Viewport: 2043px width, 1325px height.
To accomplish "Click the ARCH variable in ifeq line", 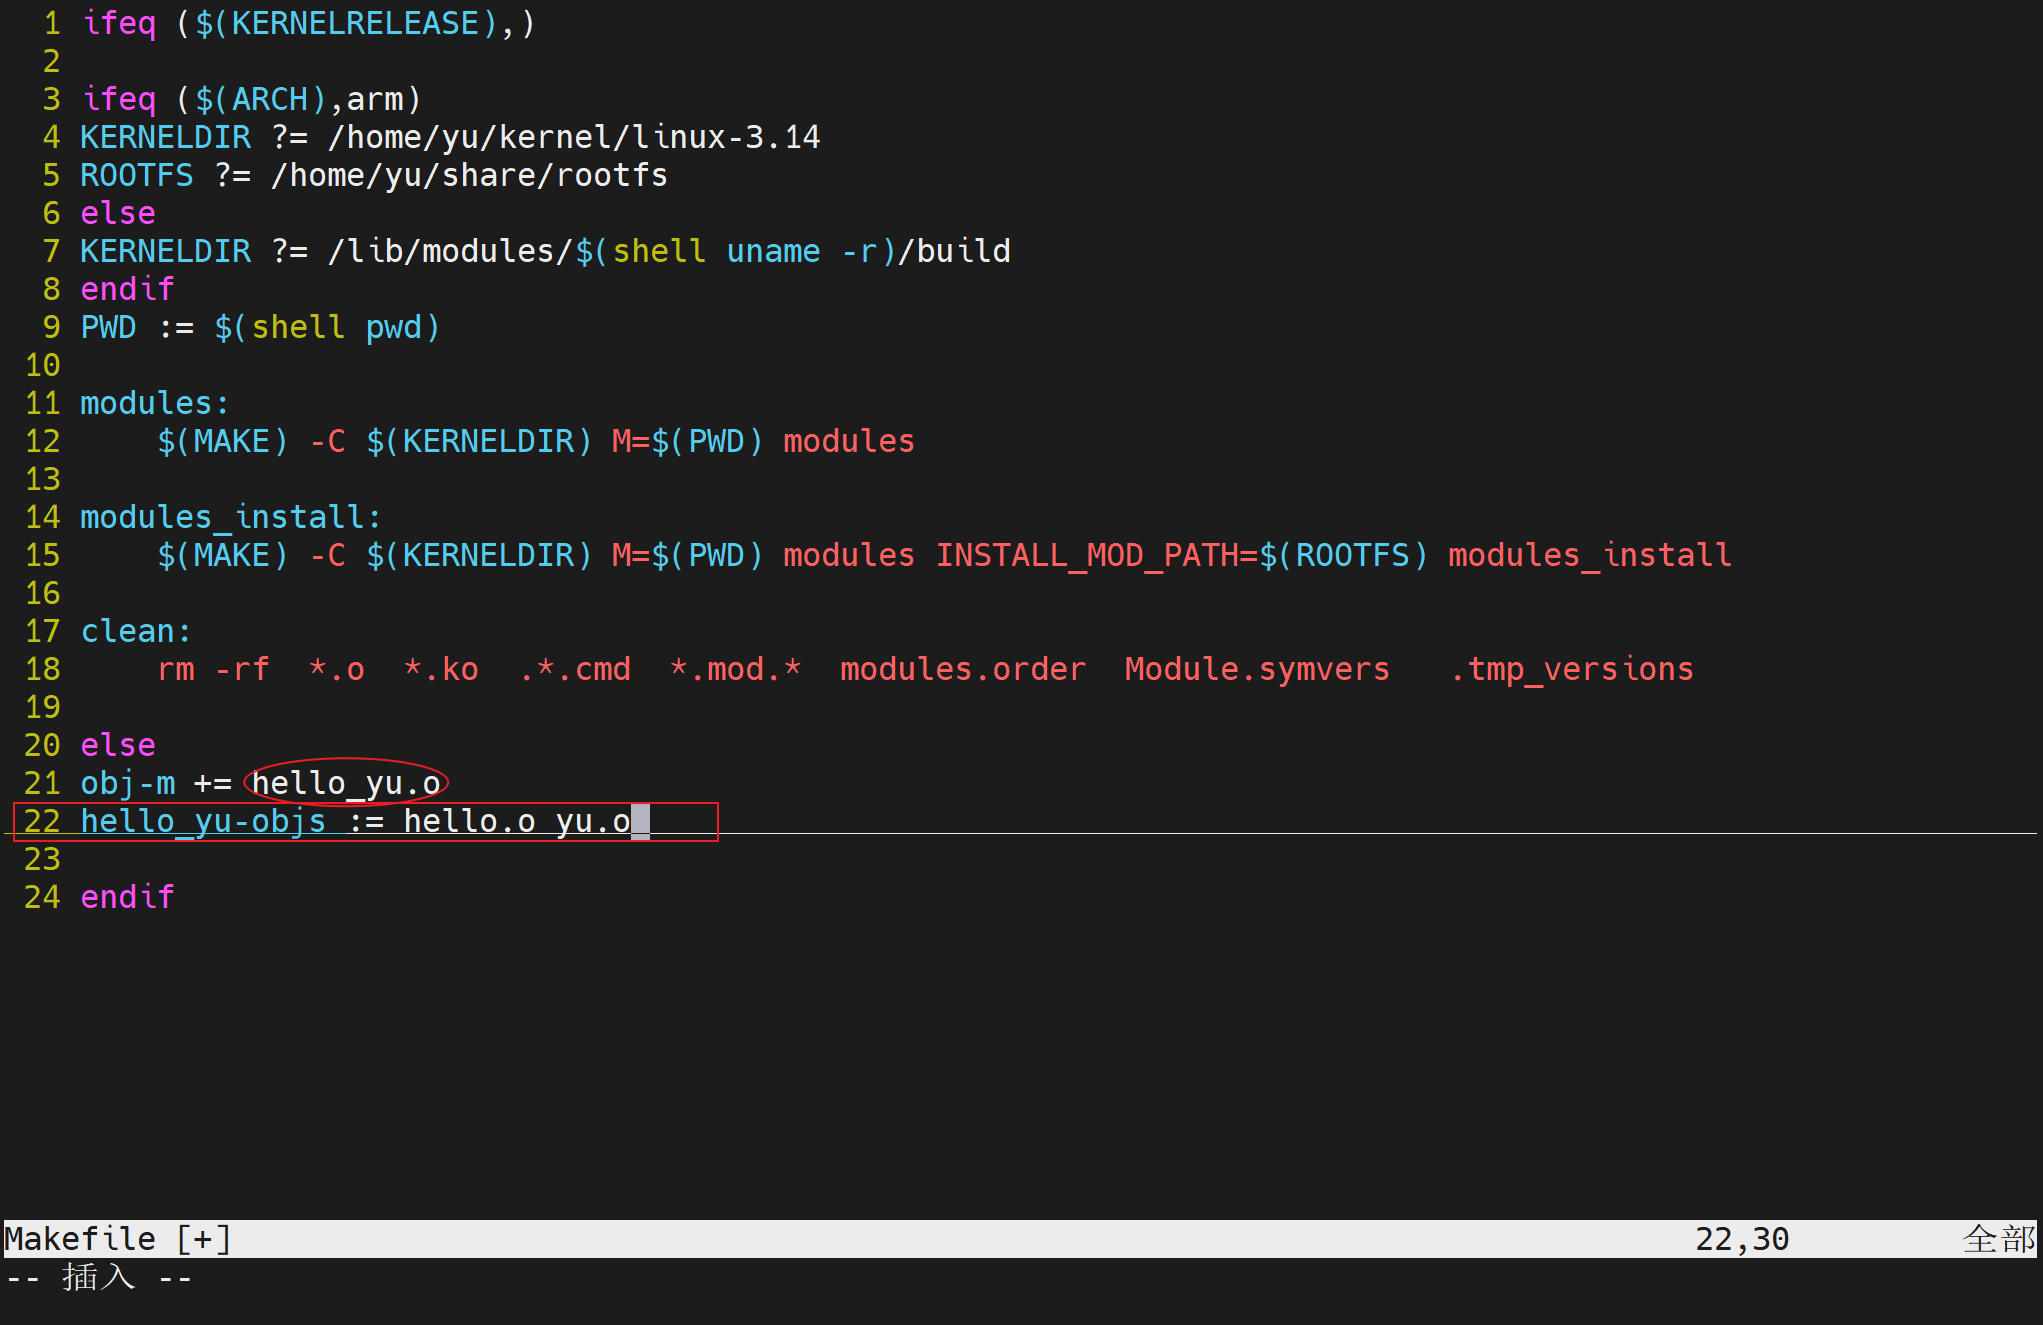I will pyautogui.click(x=270, y=99).
